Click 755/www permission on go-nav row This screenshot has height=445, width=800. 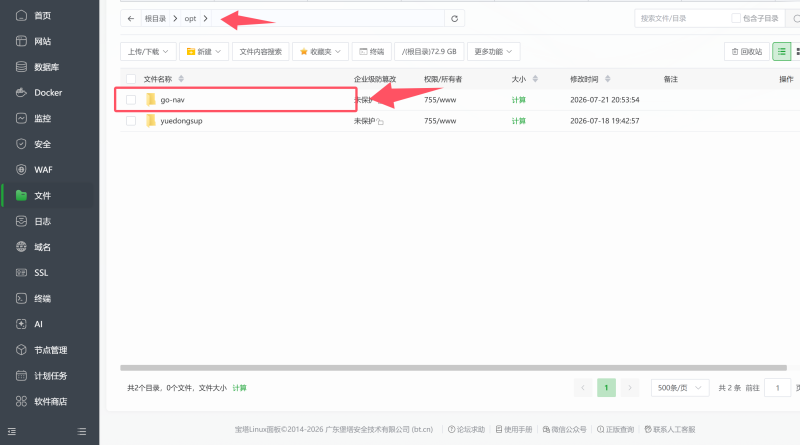(x=440, y=100)
